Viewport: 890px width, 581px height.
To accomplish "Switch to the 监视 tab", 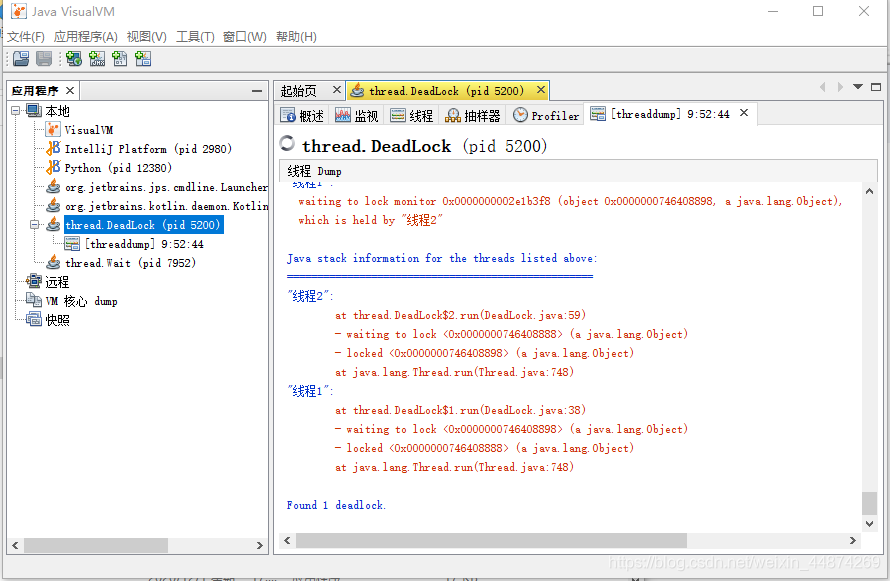I will tap(356, 116).
